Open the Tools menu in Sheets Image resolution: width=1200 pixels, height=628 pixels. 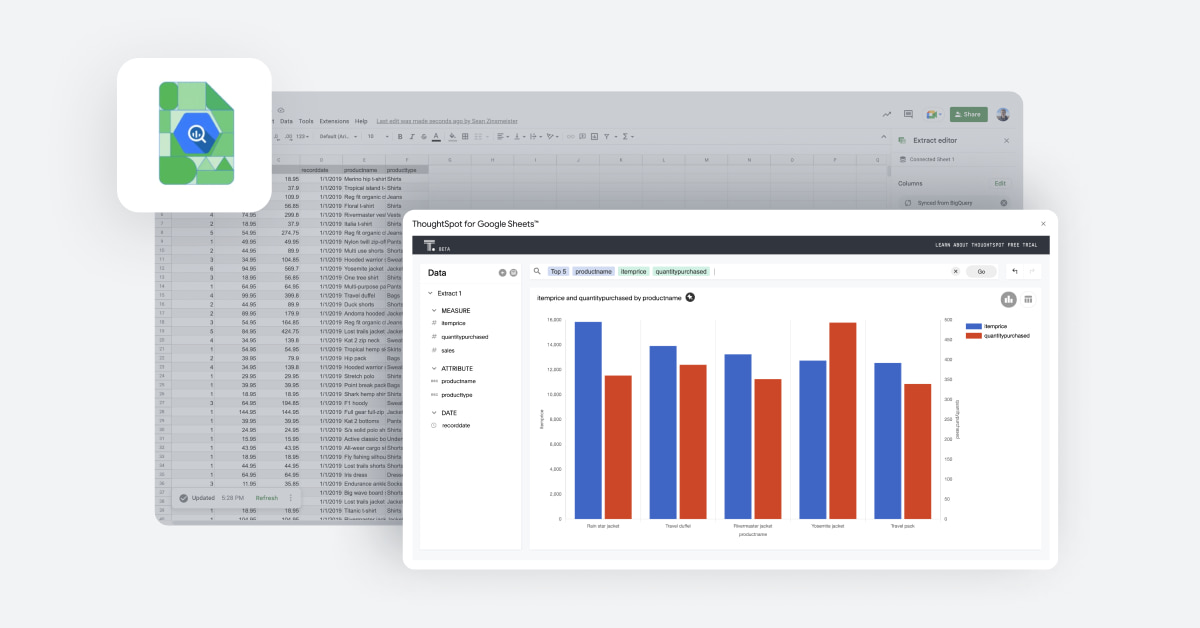[x=306, y=121]
